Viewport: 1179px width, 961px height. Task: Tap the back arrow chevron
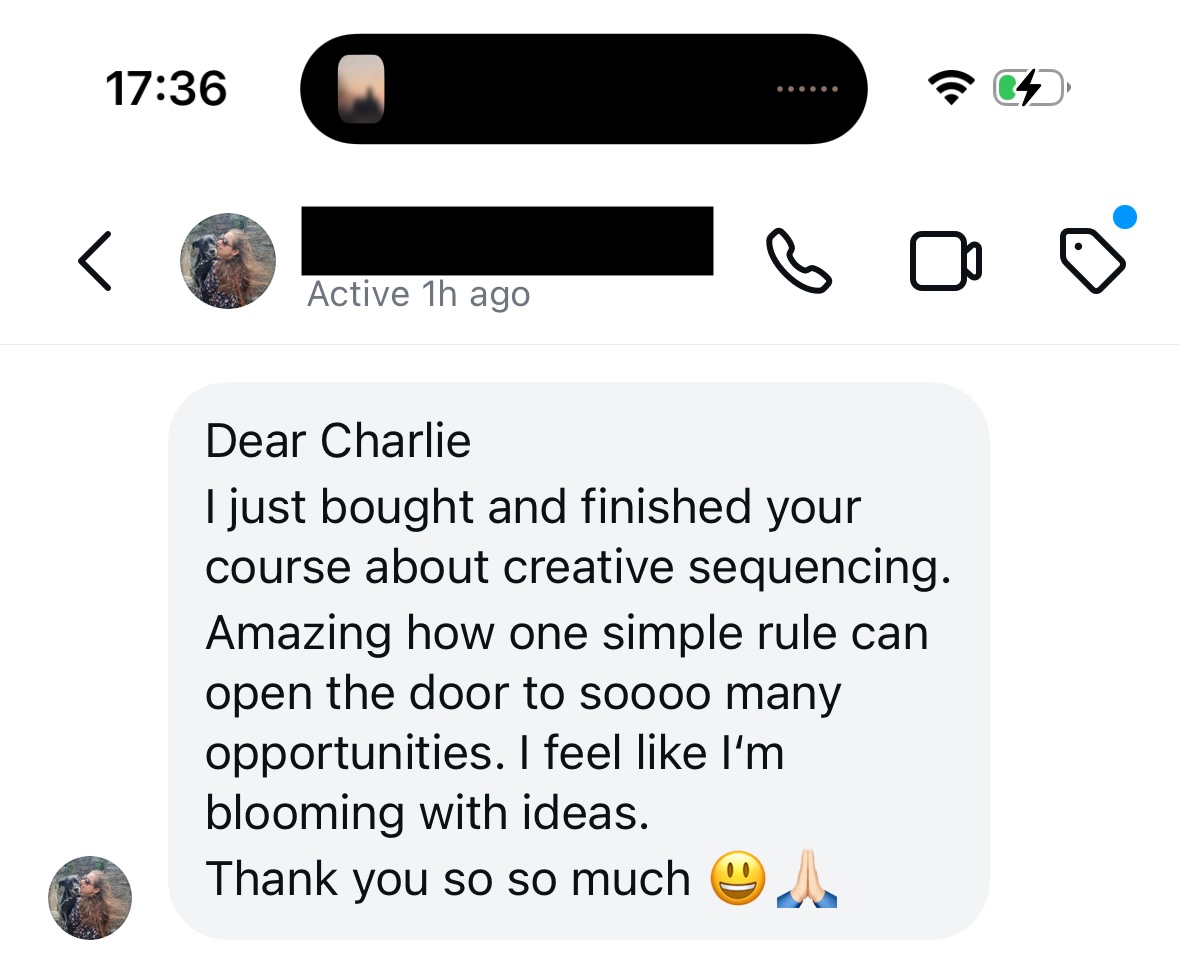pos(95,260)
